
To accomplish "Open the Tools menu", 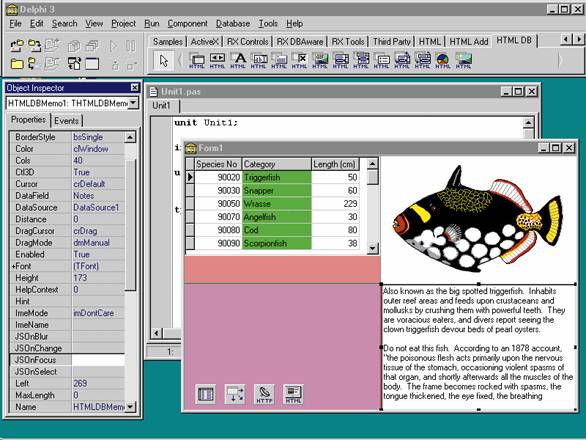I will tap(268, 24).
